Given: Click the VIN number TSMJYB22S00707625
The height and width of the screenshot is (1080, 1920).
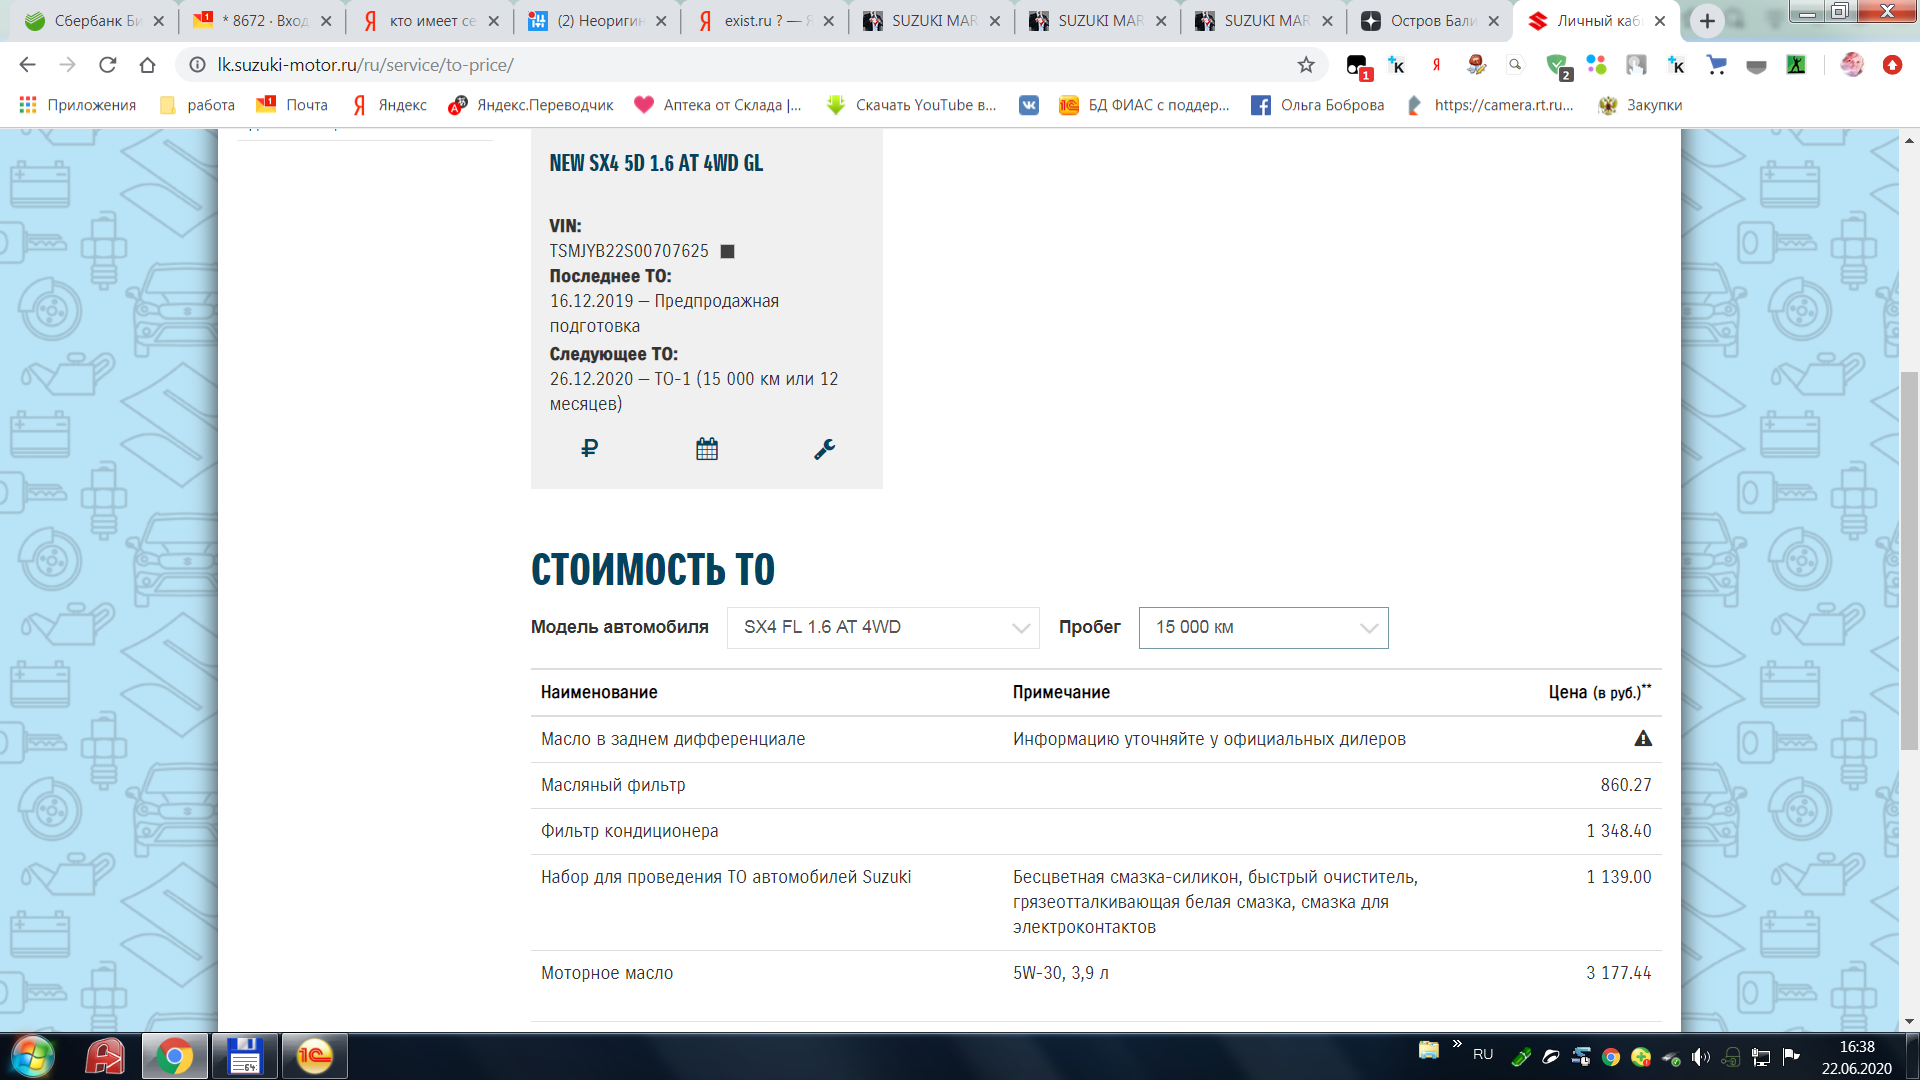Looking at the screenshot, I should (629, 251).
